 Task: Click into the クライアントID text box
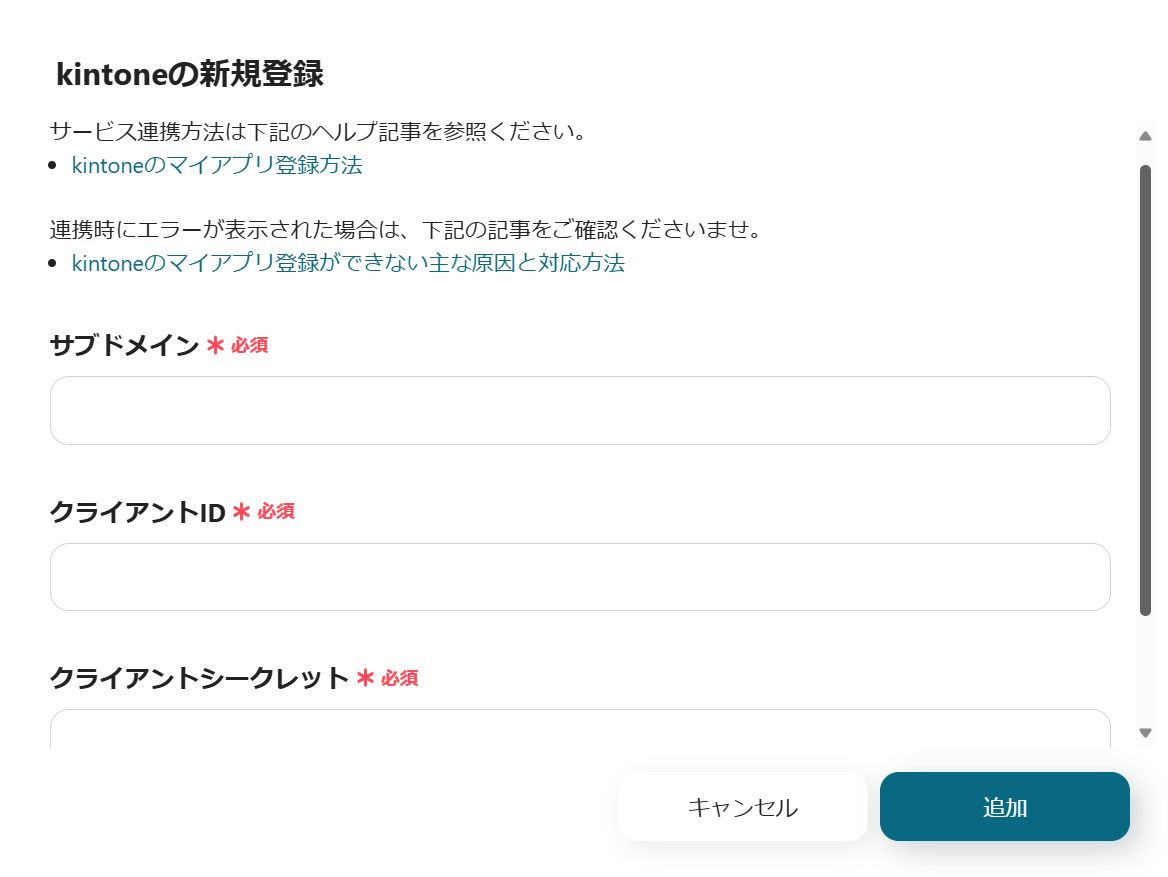click(580, 577)
